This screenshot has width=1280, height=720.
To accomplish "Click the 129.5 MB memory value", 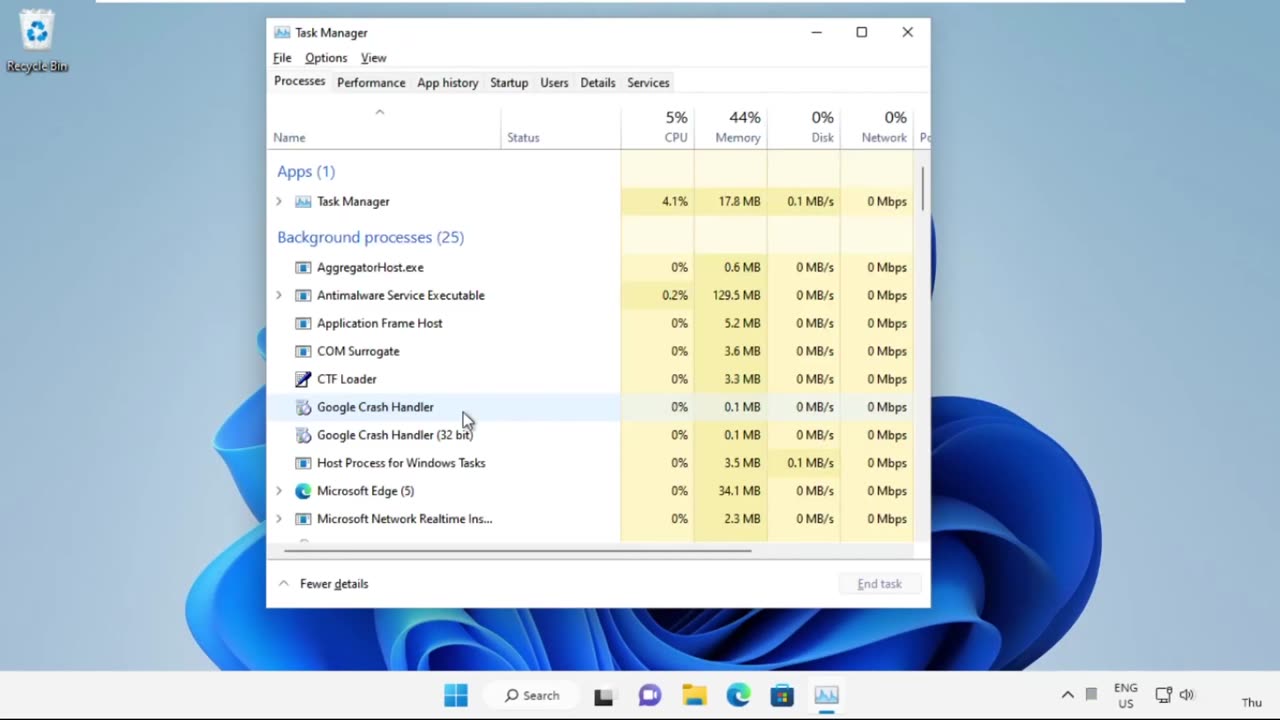I will 736,295.
